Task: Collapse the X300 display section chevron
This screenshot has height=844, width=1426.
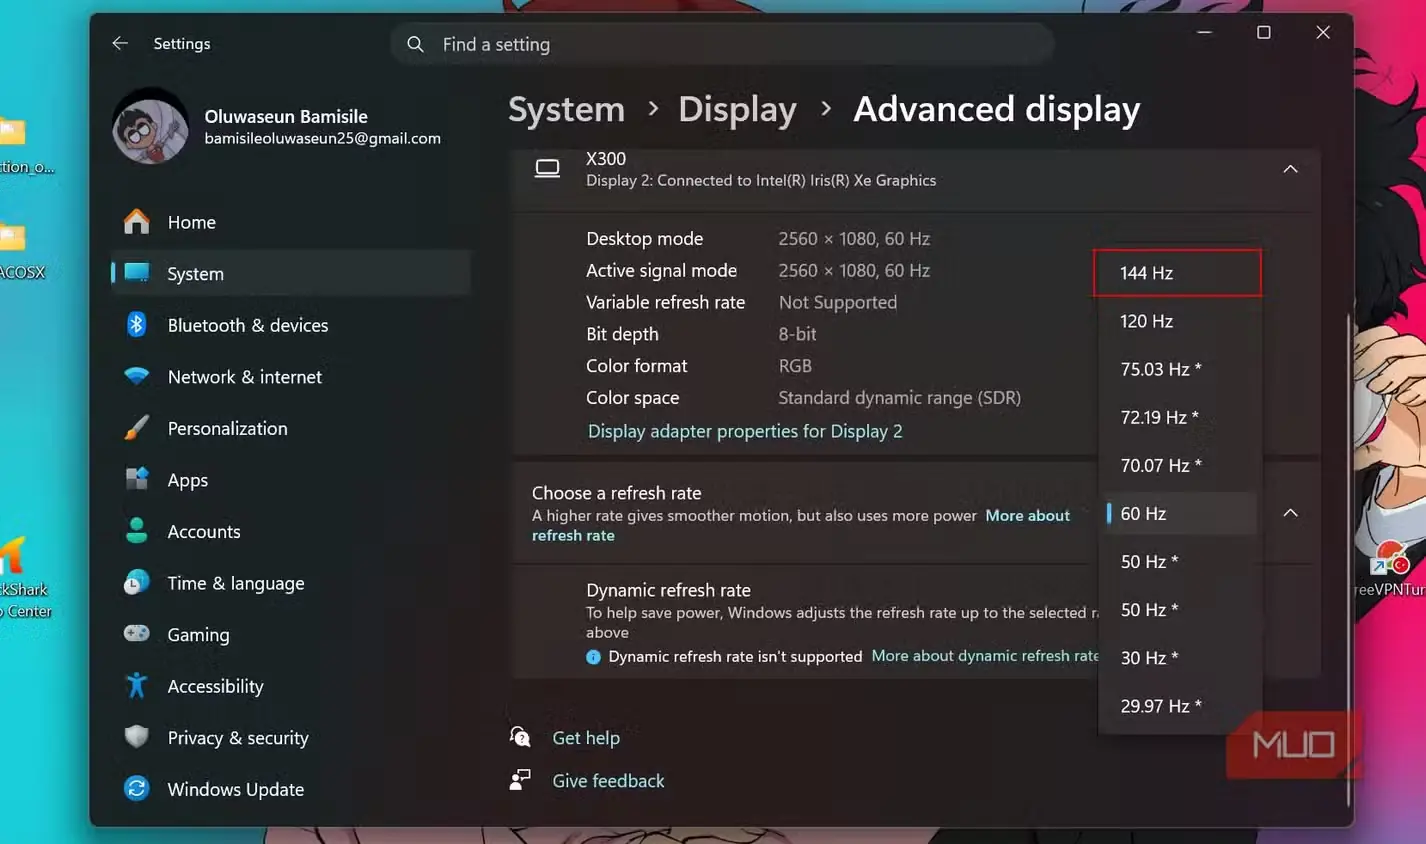Action: click(x=1290, y=169)
